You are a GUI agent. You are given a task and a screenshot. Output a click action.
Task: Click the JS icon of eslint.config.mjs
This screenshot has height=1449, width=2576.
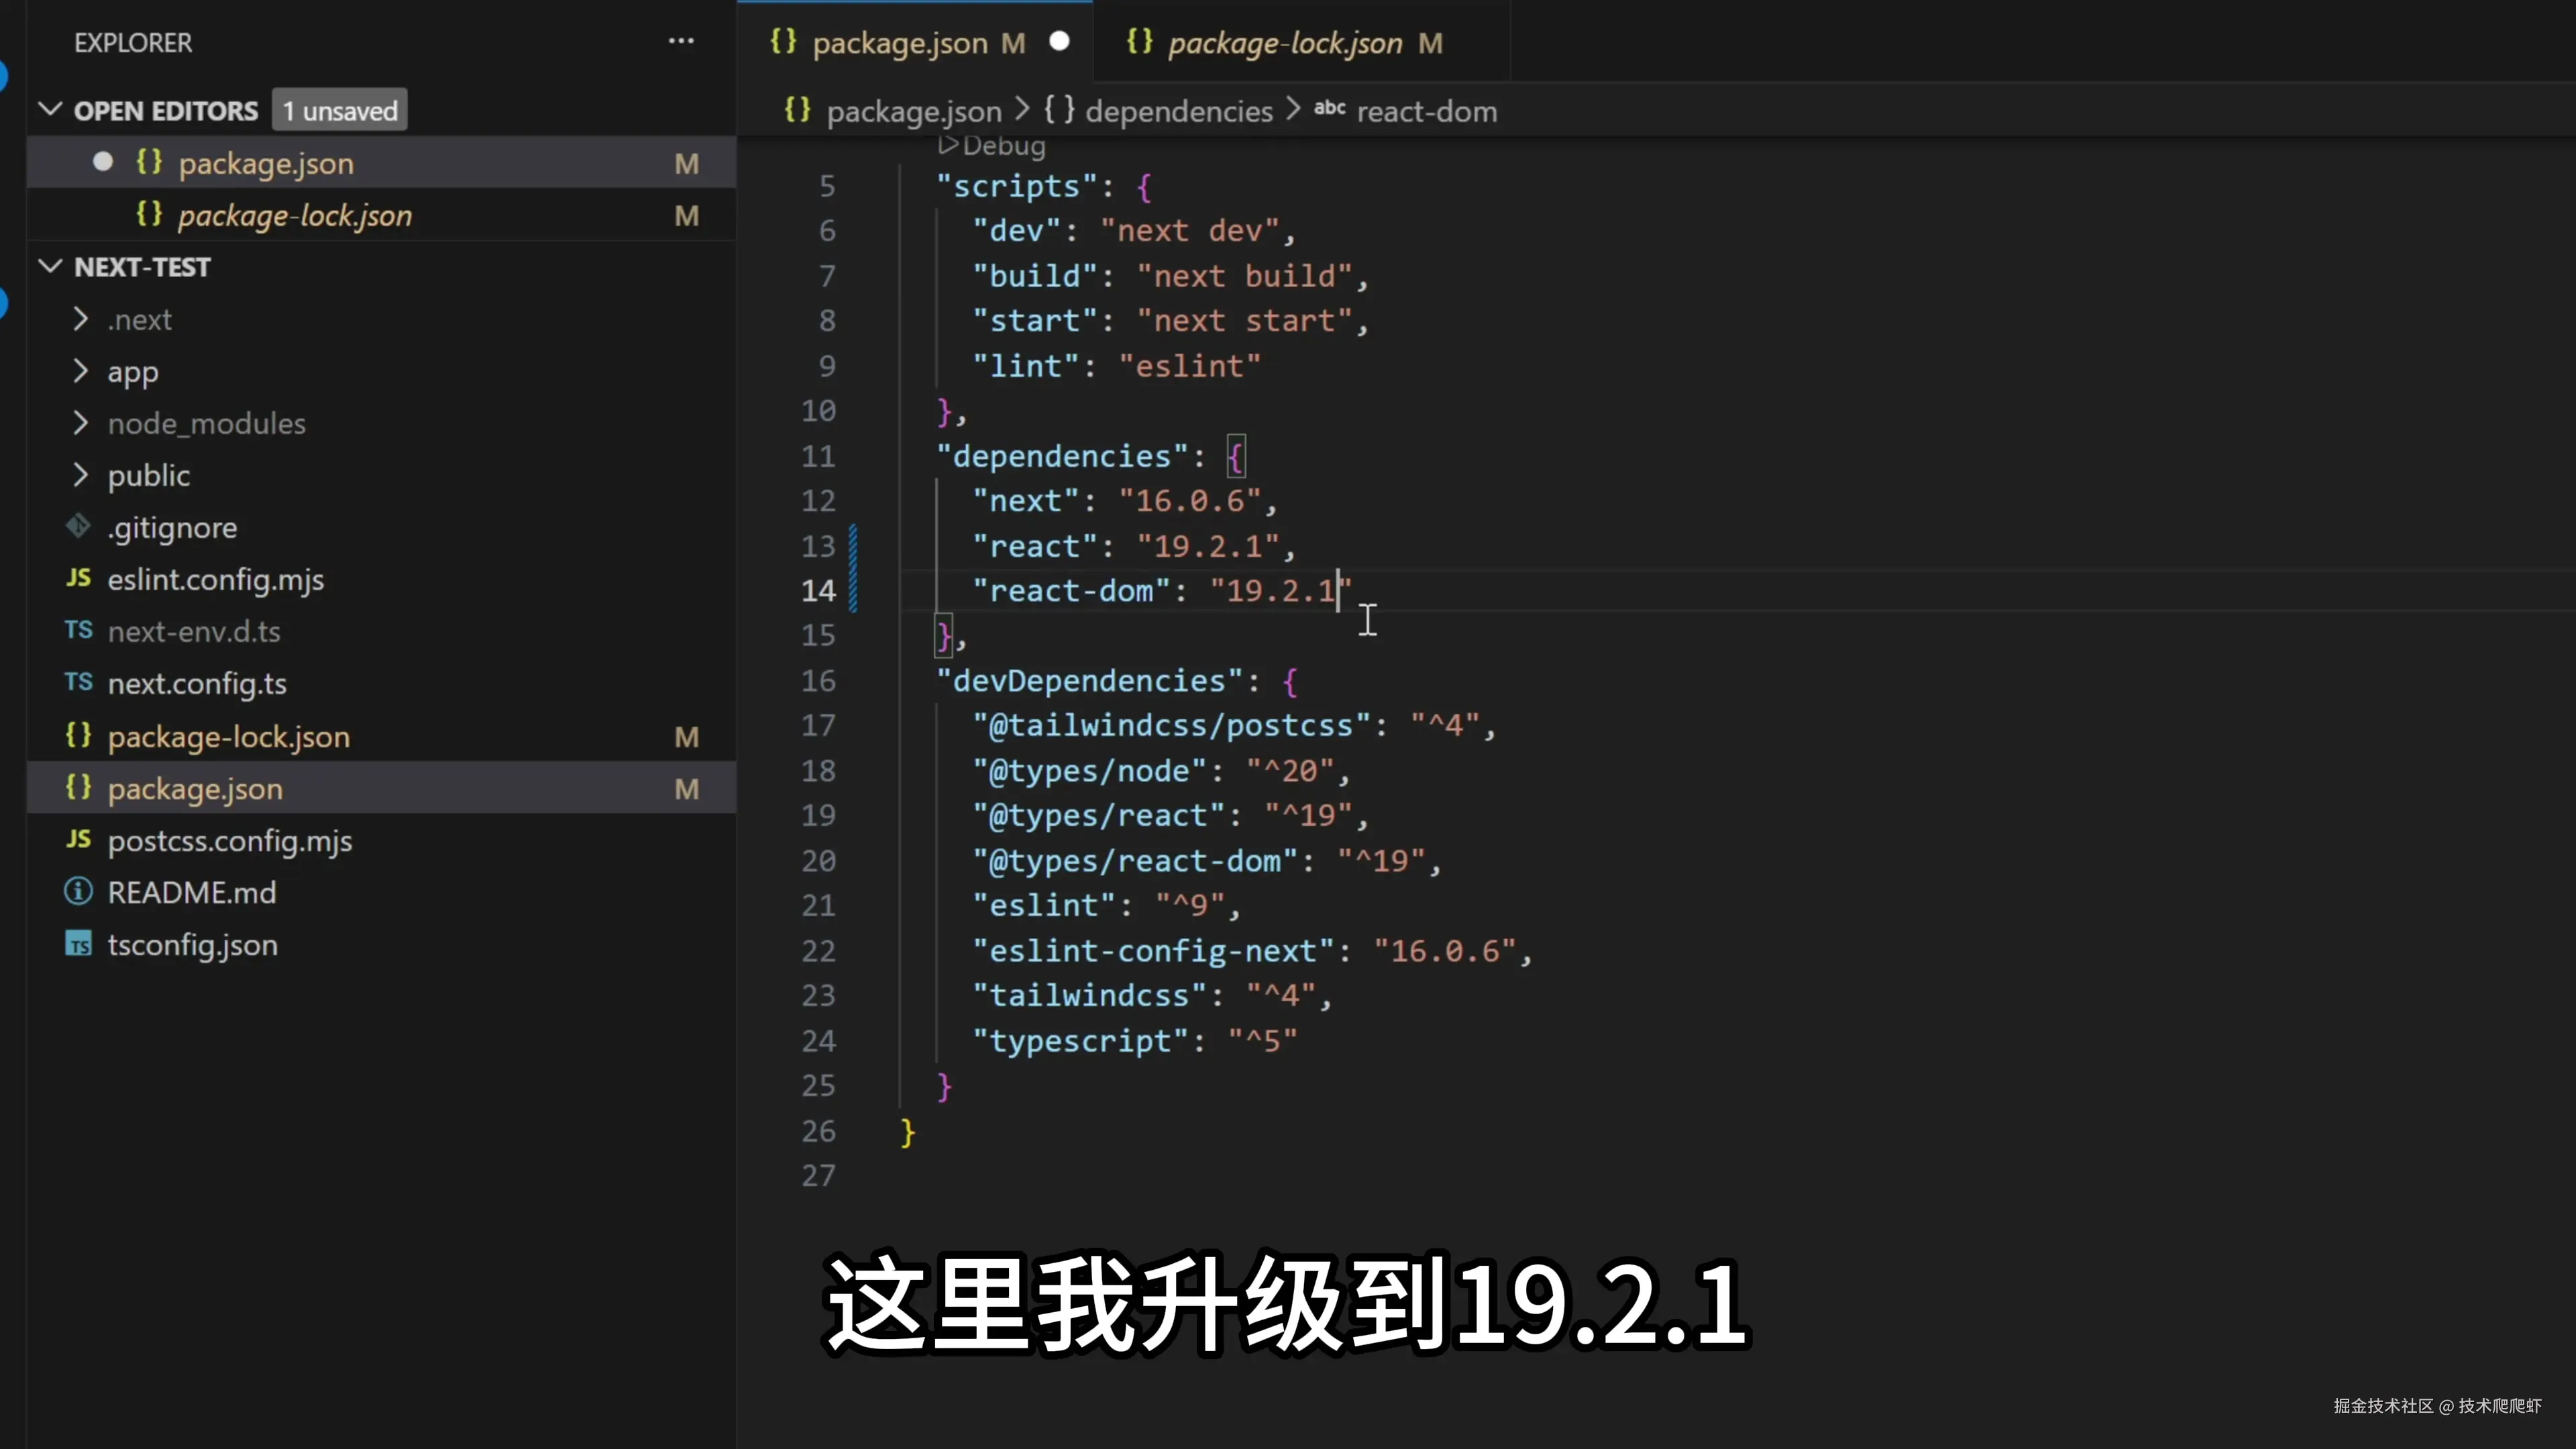pos(78,578)
